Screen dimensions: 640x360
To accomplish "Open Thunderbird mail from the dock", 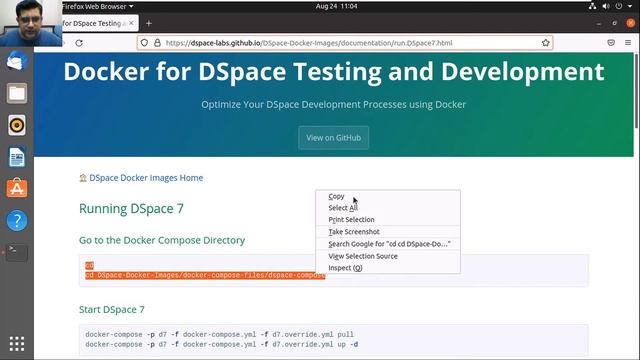I will [17, 61].
